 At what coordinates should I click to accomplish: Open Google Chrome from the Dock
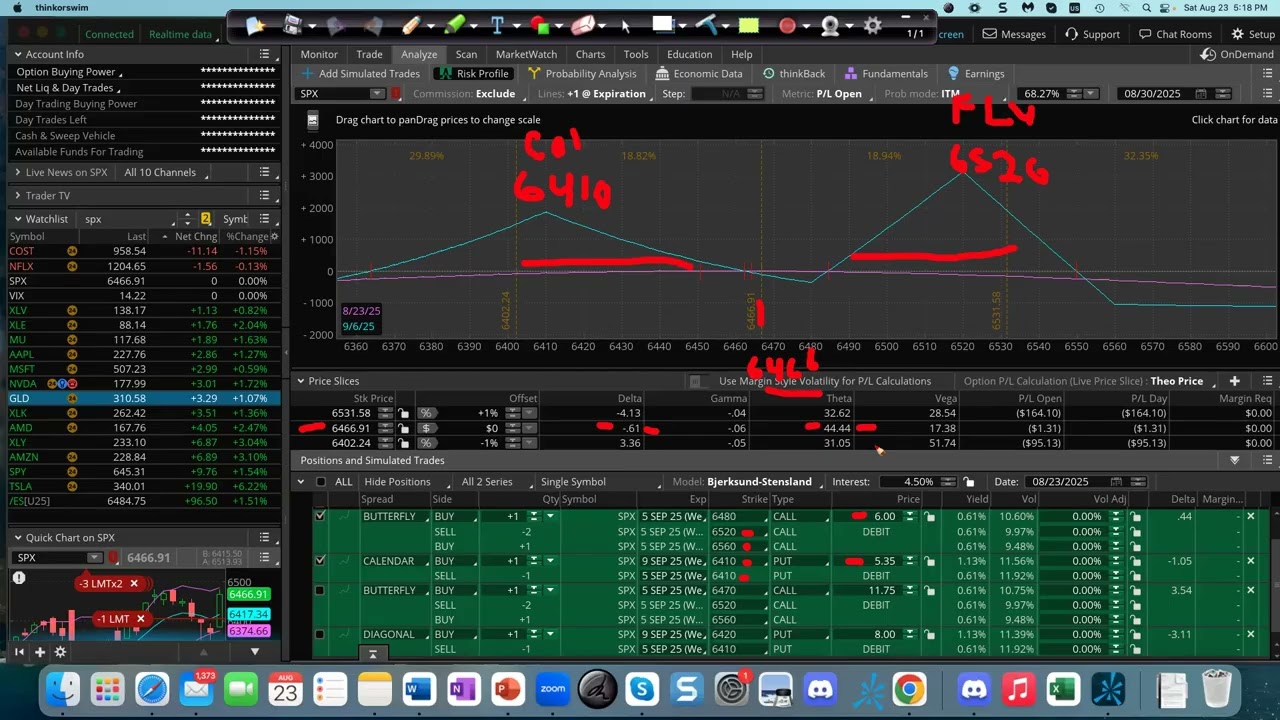tap(909, 689)
